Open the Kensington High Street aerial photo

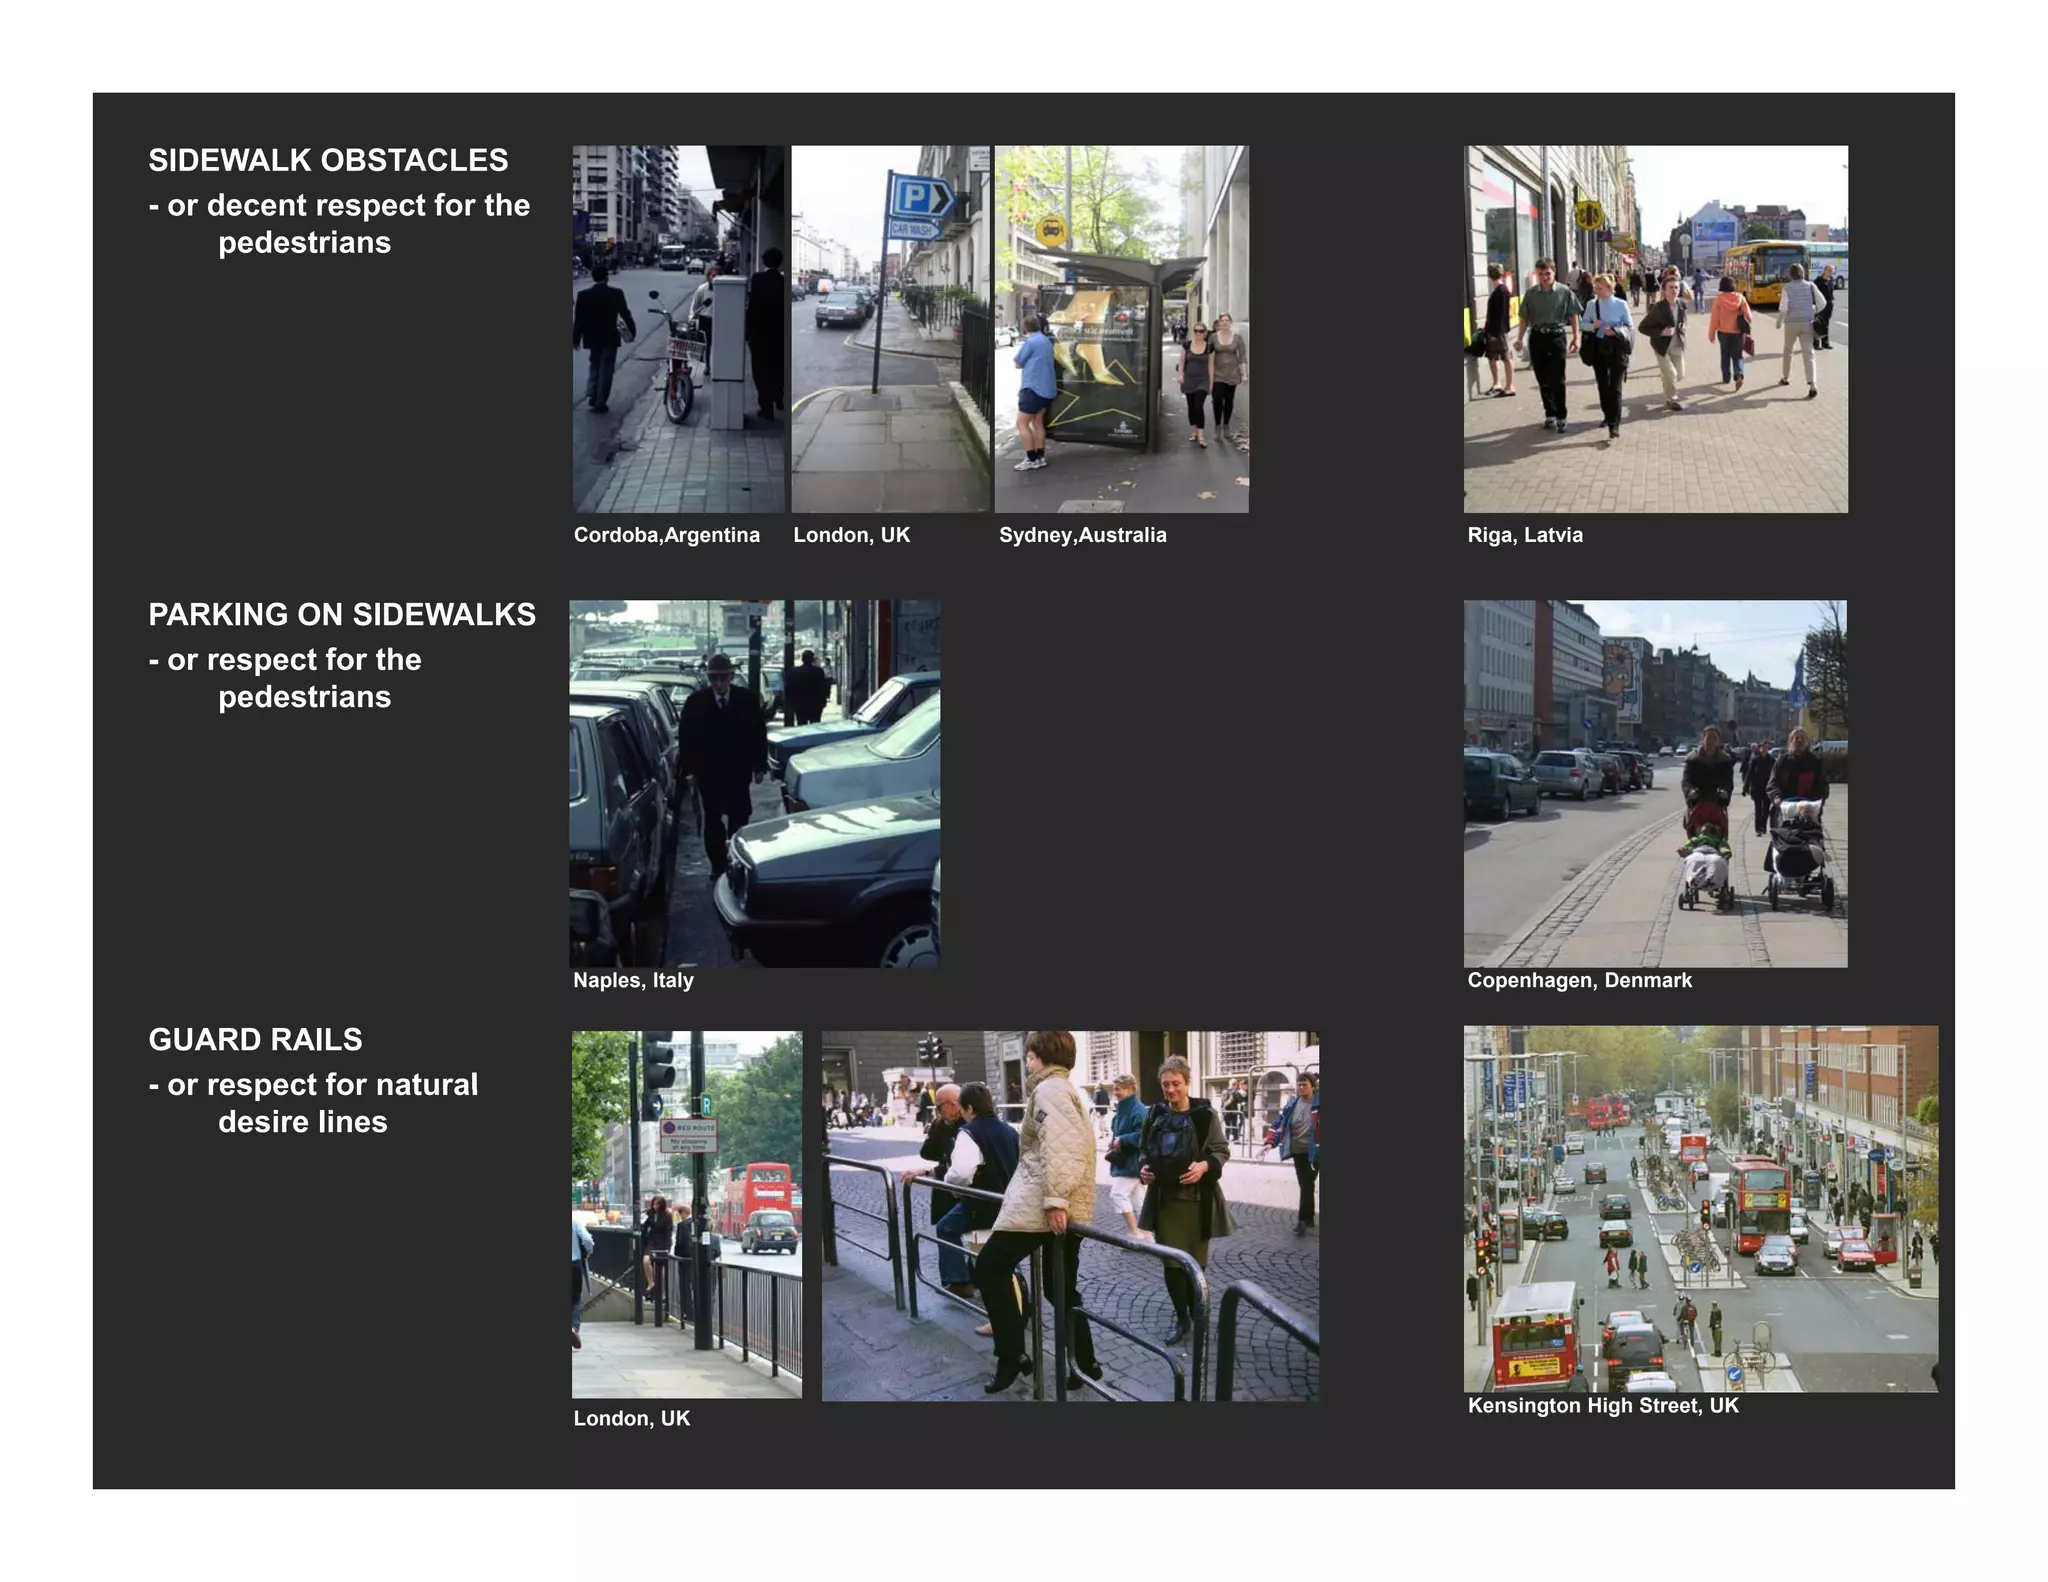click(x=1700, y=1208)
